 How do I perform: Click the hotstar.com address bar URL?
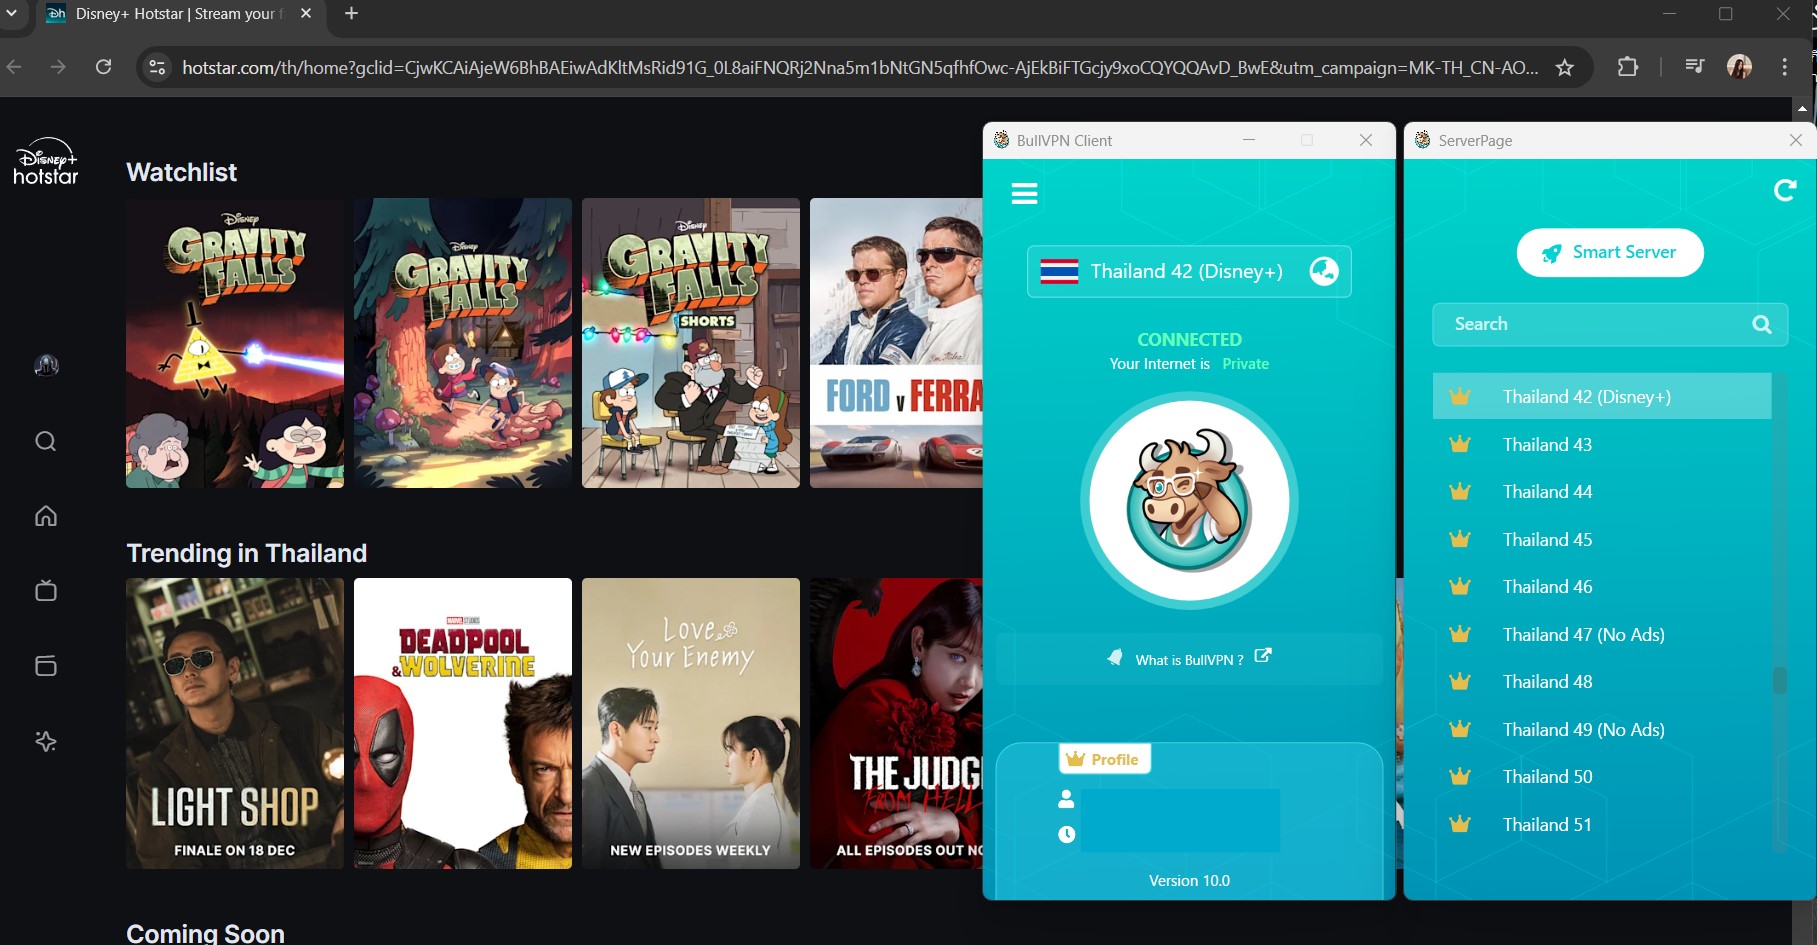(860, 68)
